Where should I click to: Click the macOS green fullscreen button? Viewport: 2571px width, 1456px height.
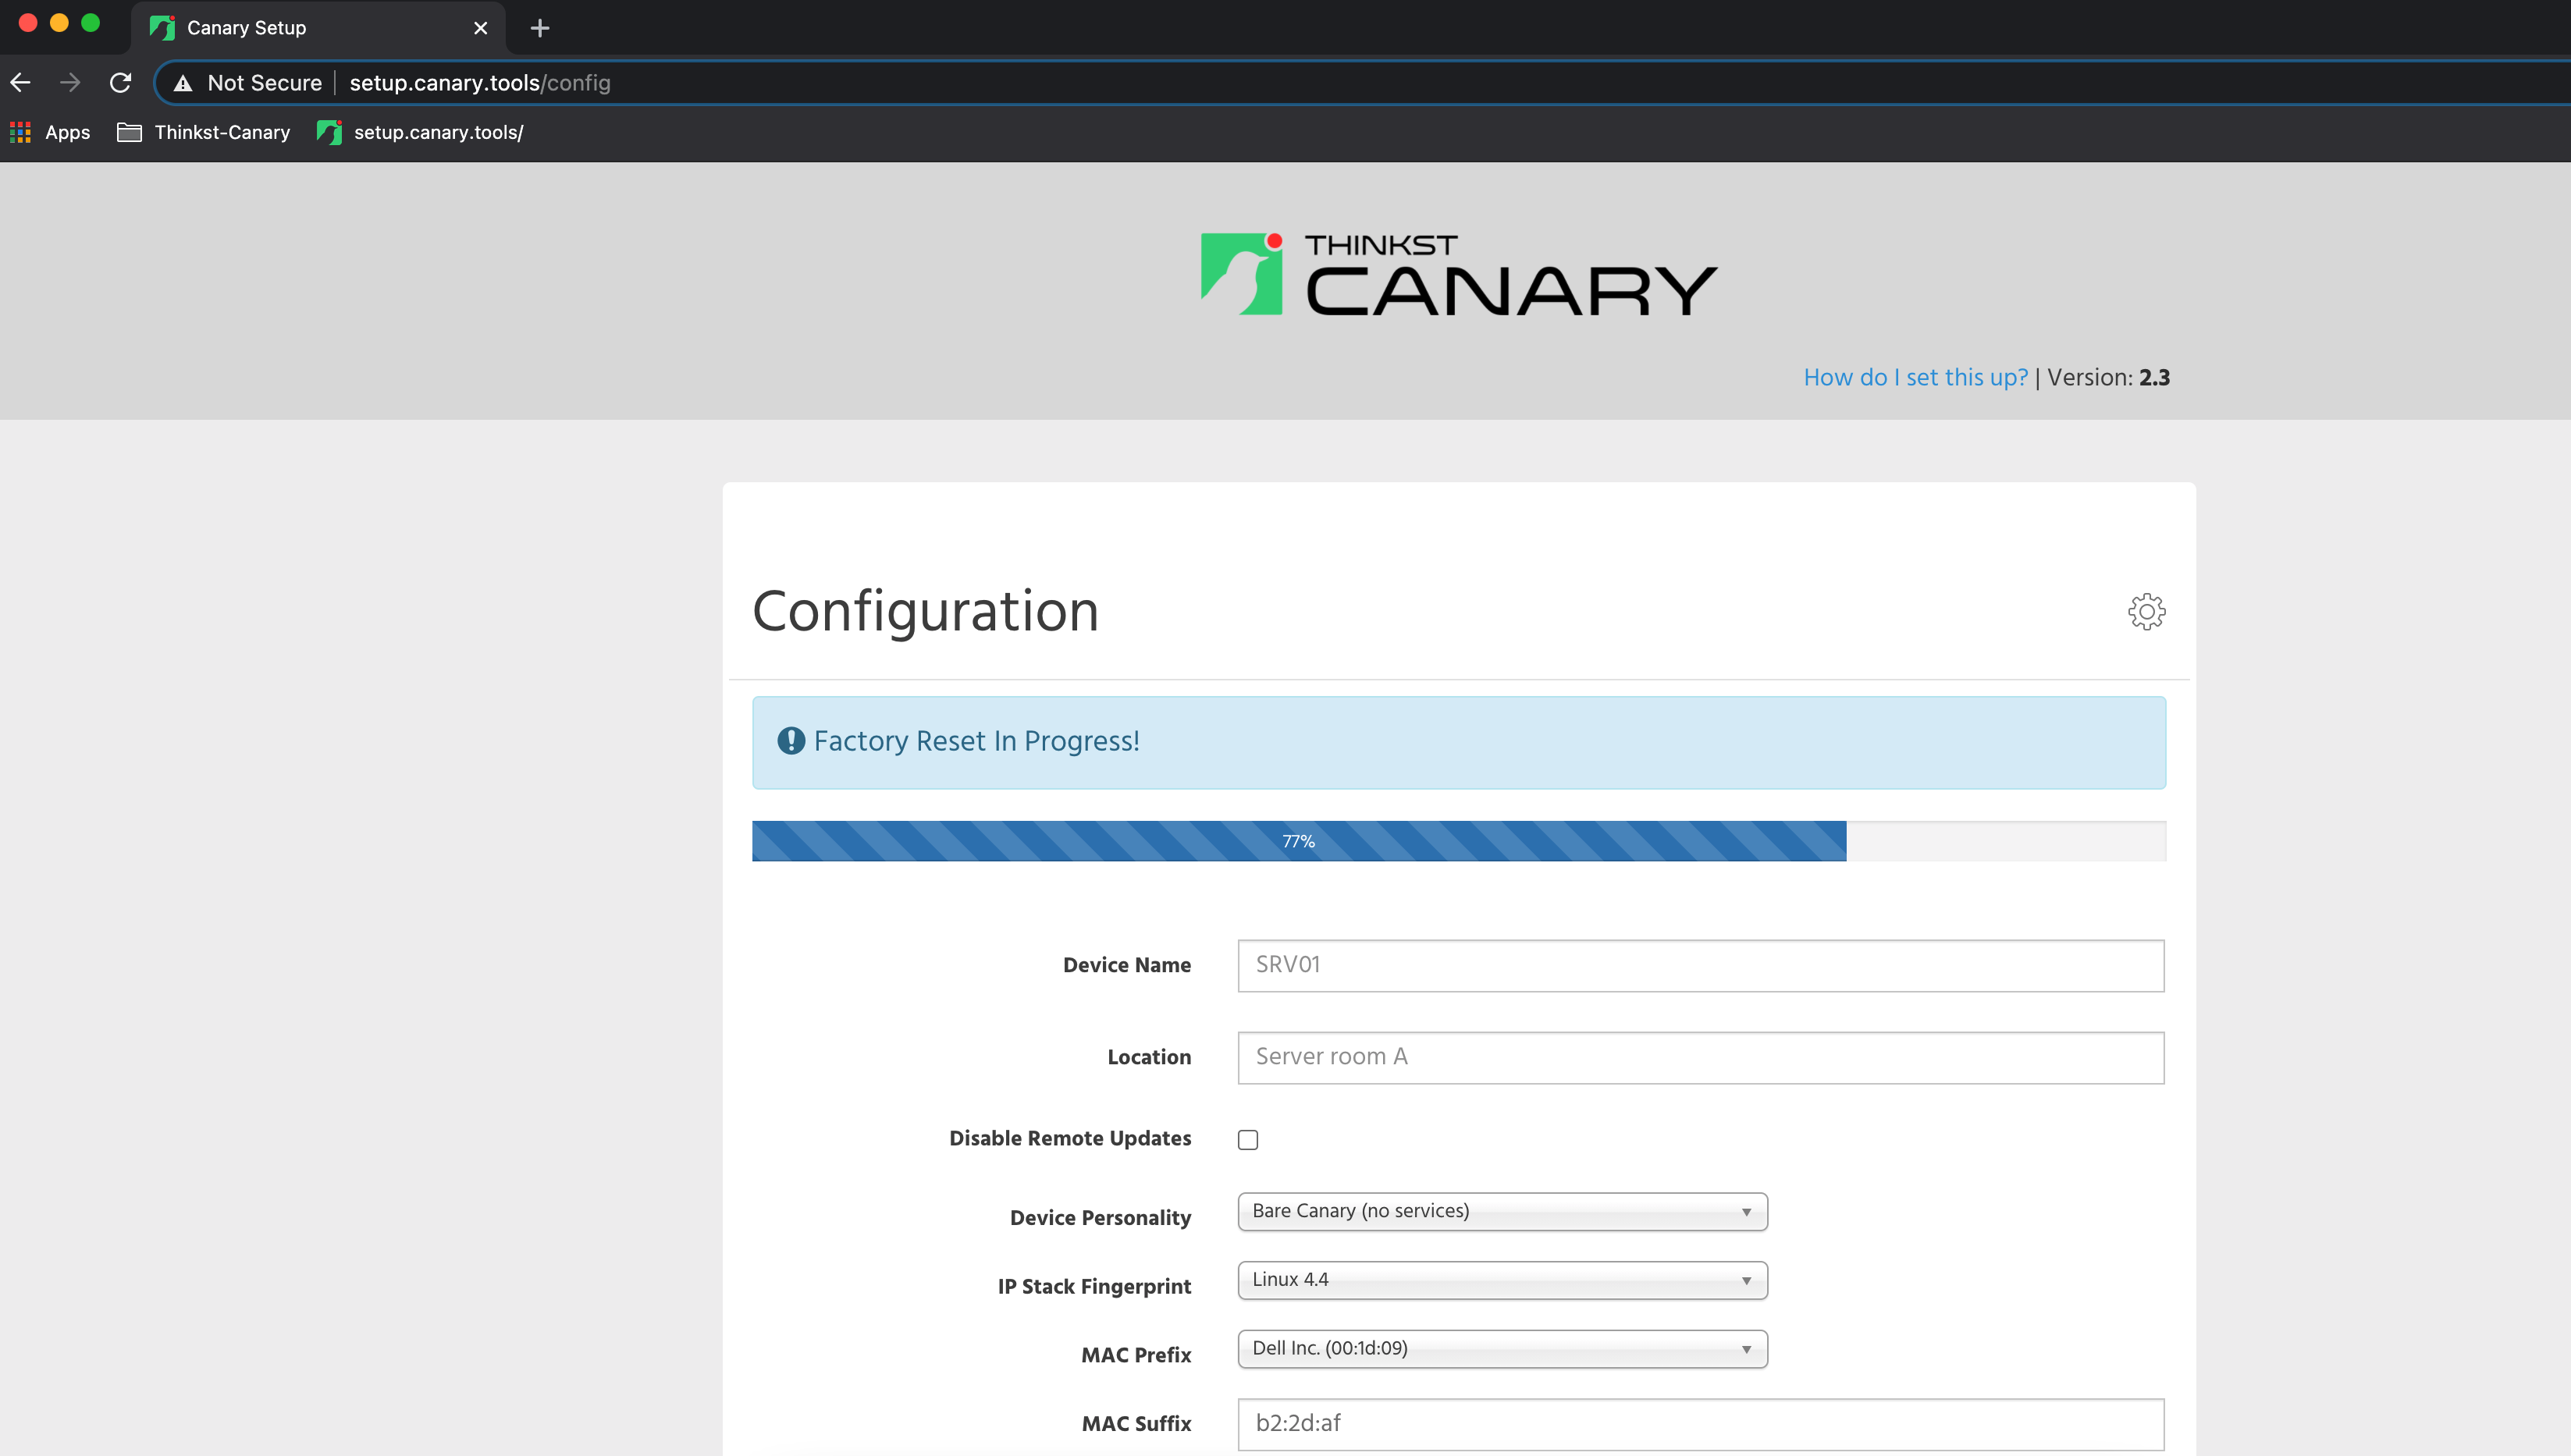(90, 23)
